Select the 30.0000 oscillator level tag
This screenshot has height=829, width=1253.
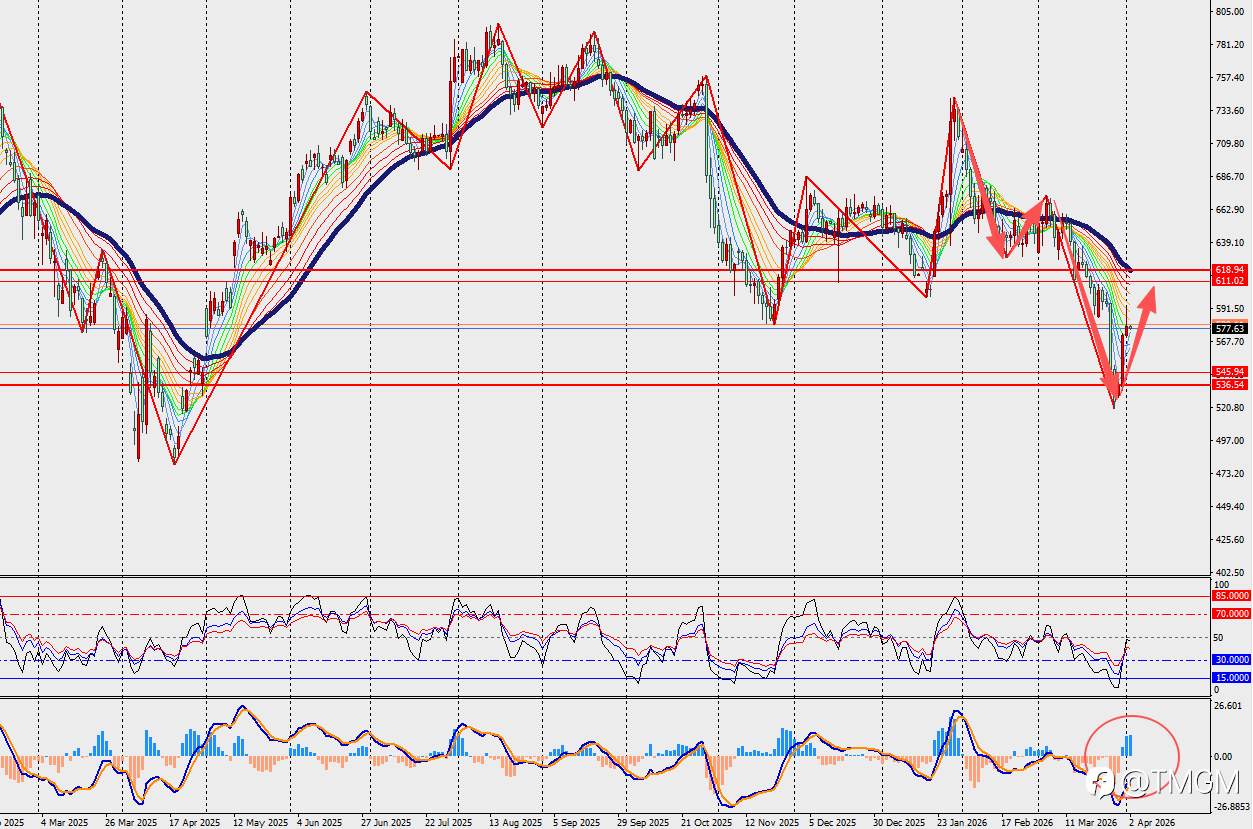pos(1231,660)
